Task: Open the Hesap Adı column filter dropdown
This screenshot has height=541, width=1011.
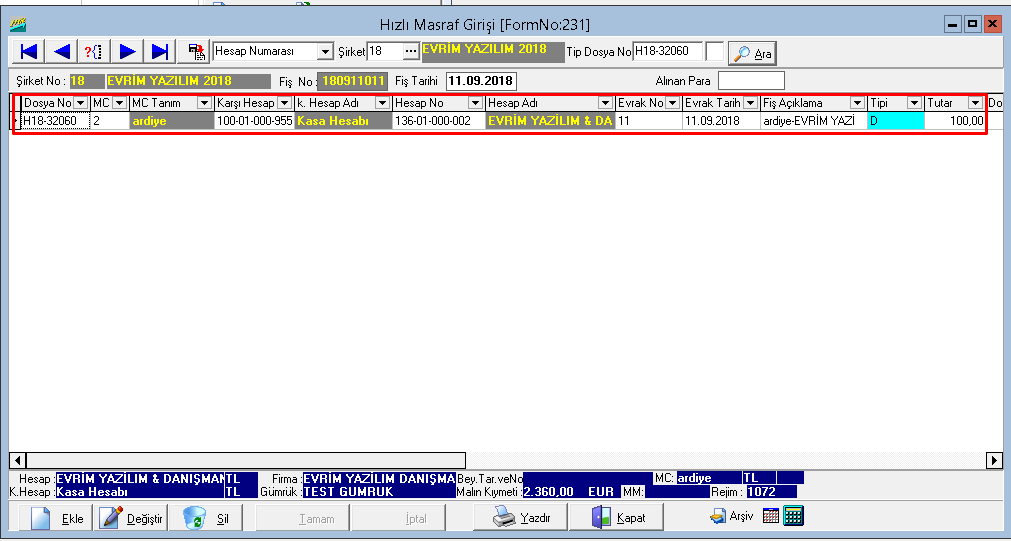Action: tap(605, 103)
